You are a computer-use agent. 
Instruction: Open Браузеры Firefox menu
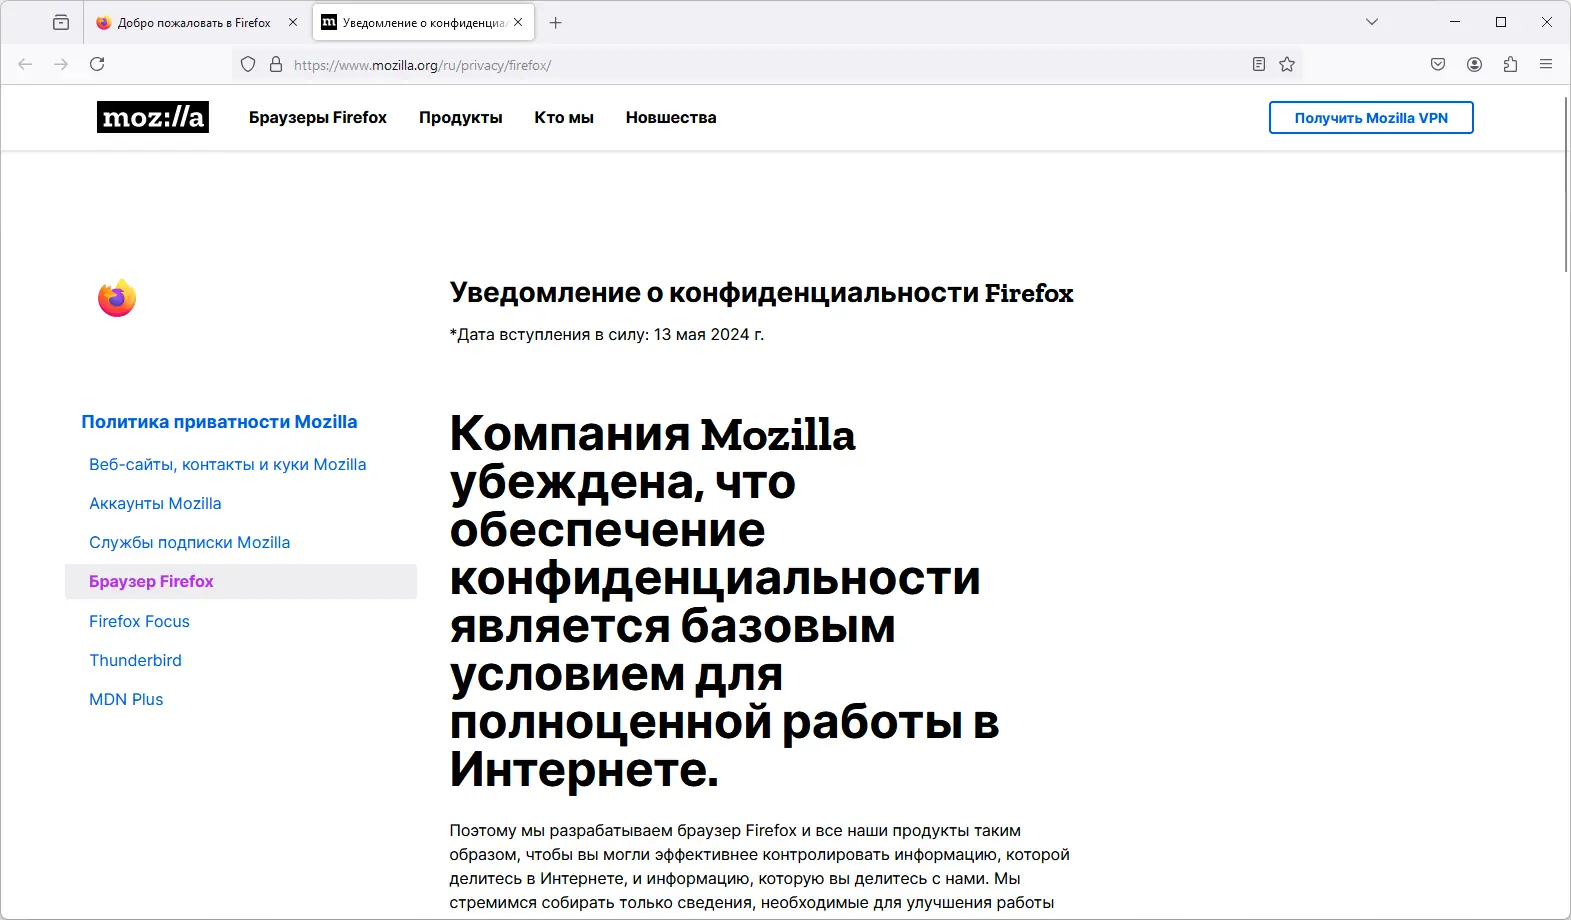(318, 117)
